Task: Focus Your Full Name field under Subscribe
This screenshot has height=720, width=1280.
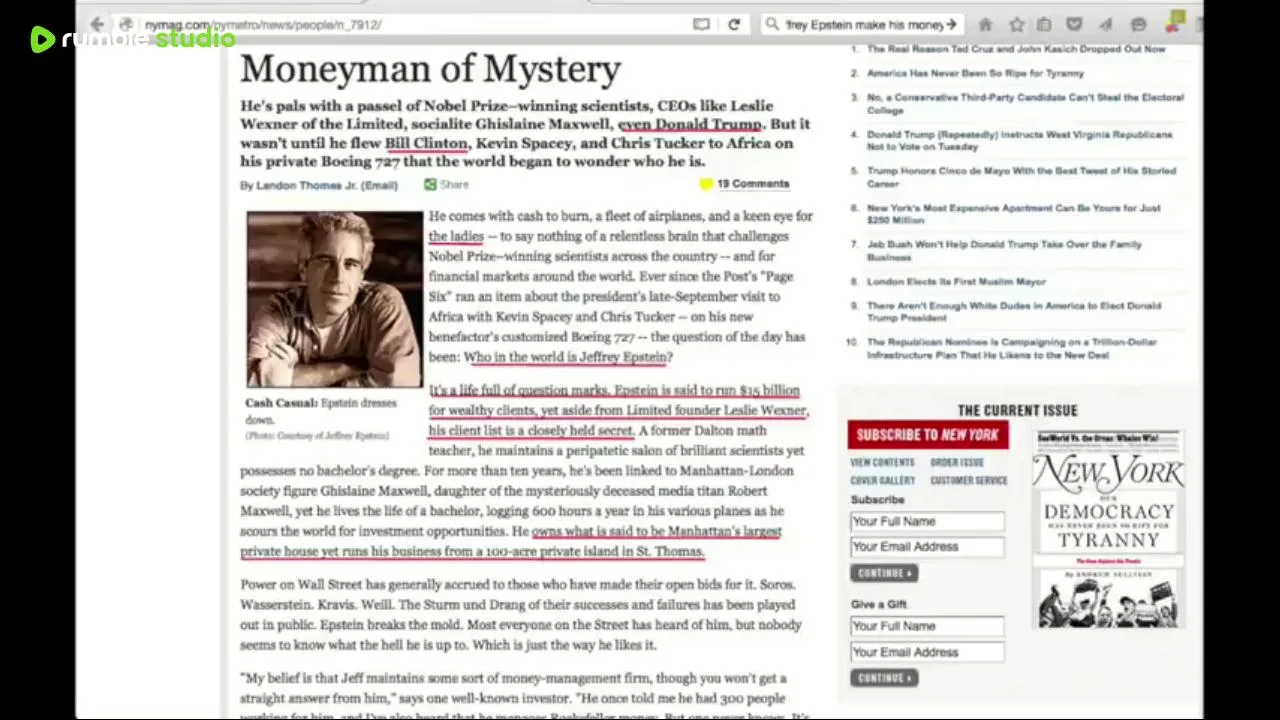Action: [927, 521]
